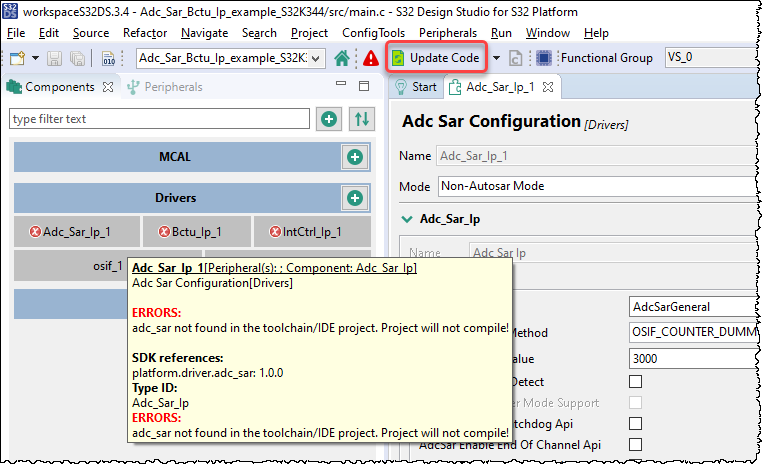The height and width of the screenshot is (464, 763).
Task: Open the Refactor menu
Action: point(145,33)
